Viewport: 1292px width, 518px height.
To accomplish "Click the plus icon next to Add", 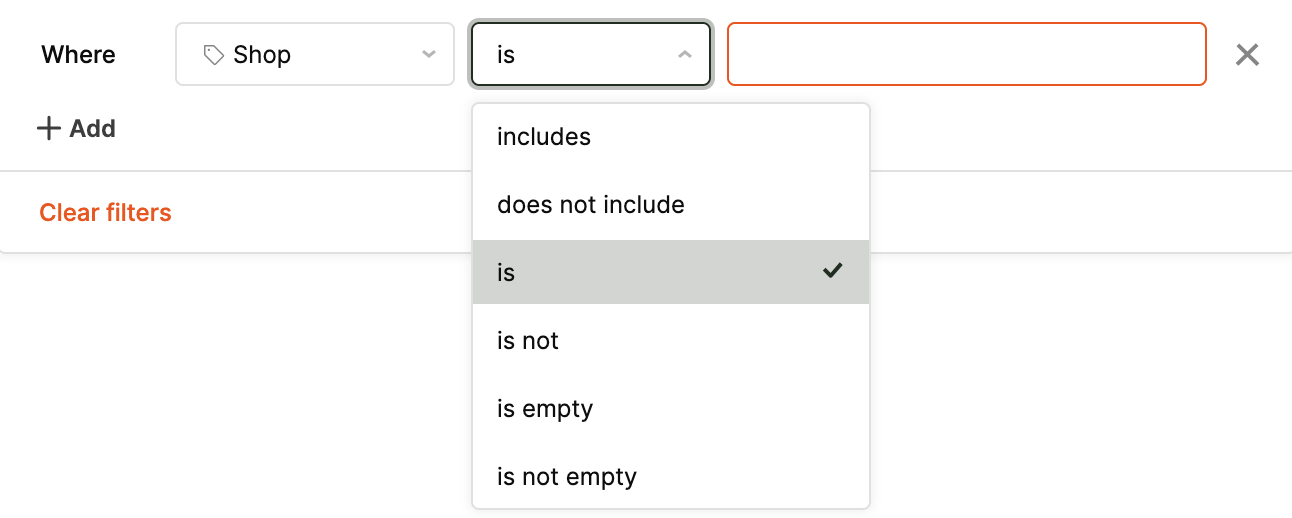I will click(48, 129).
